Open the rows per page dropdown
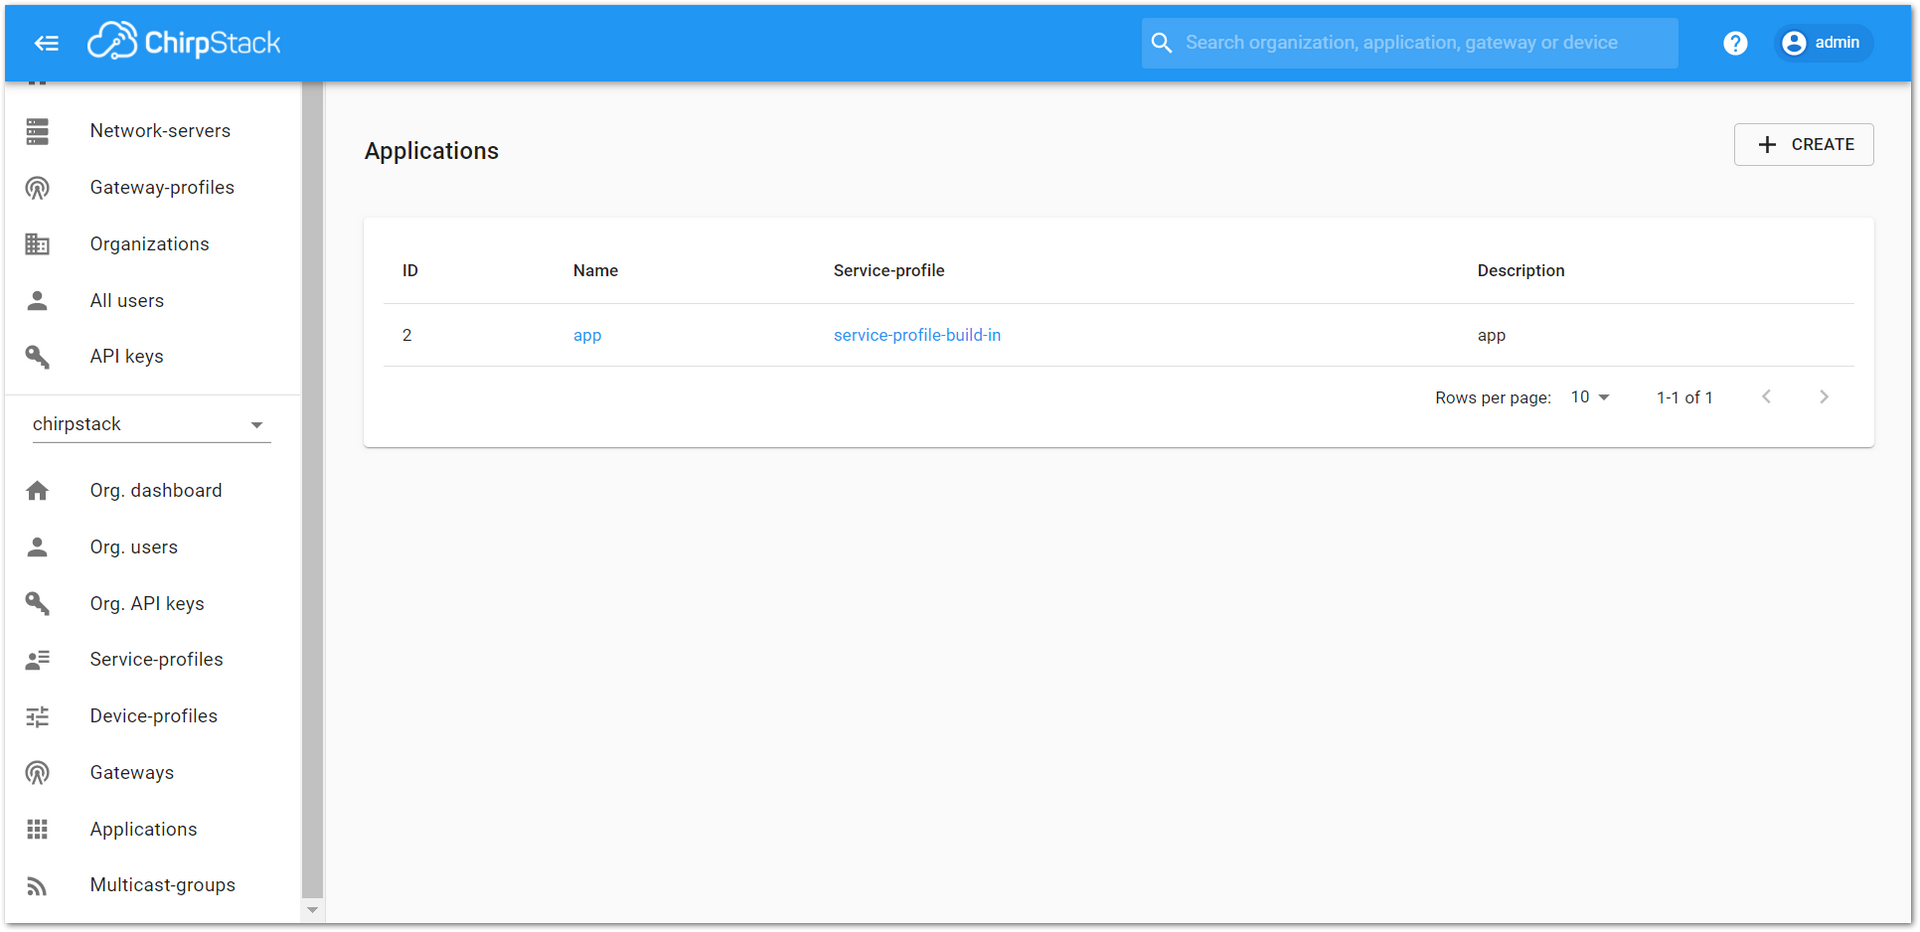1920x932 pixels. click(x=1590, y=398)
